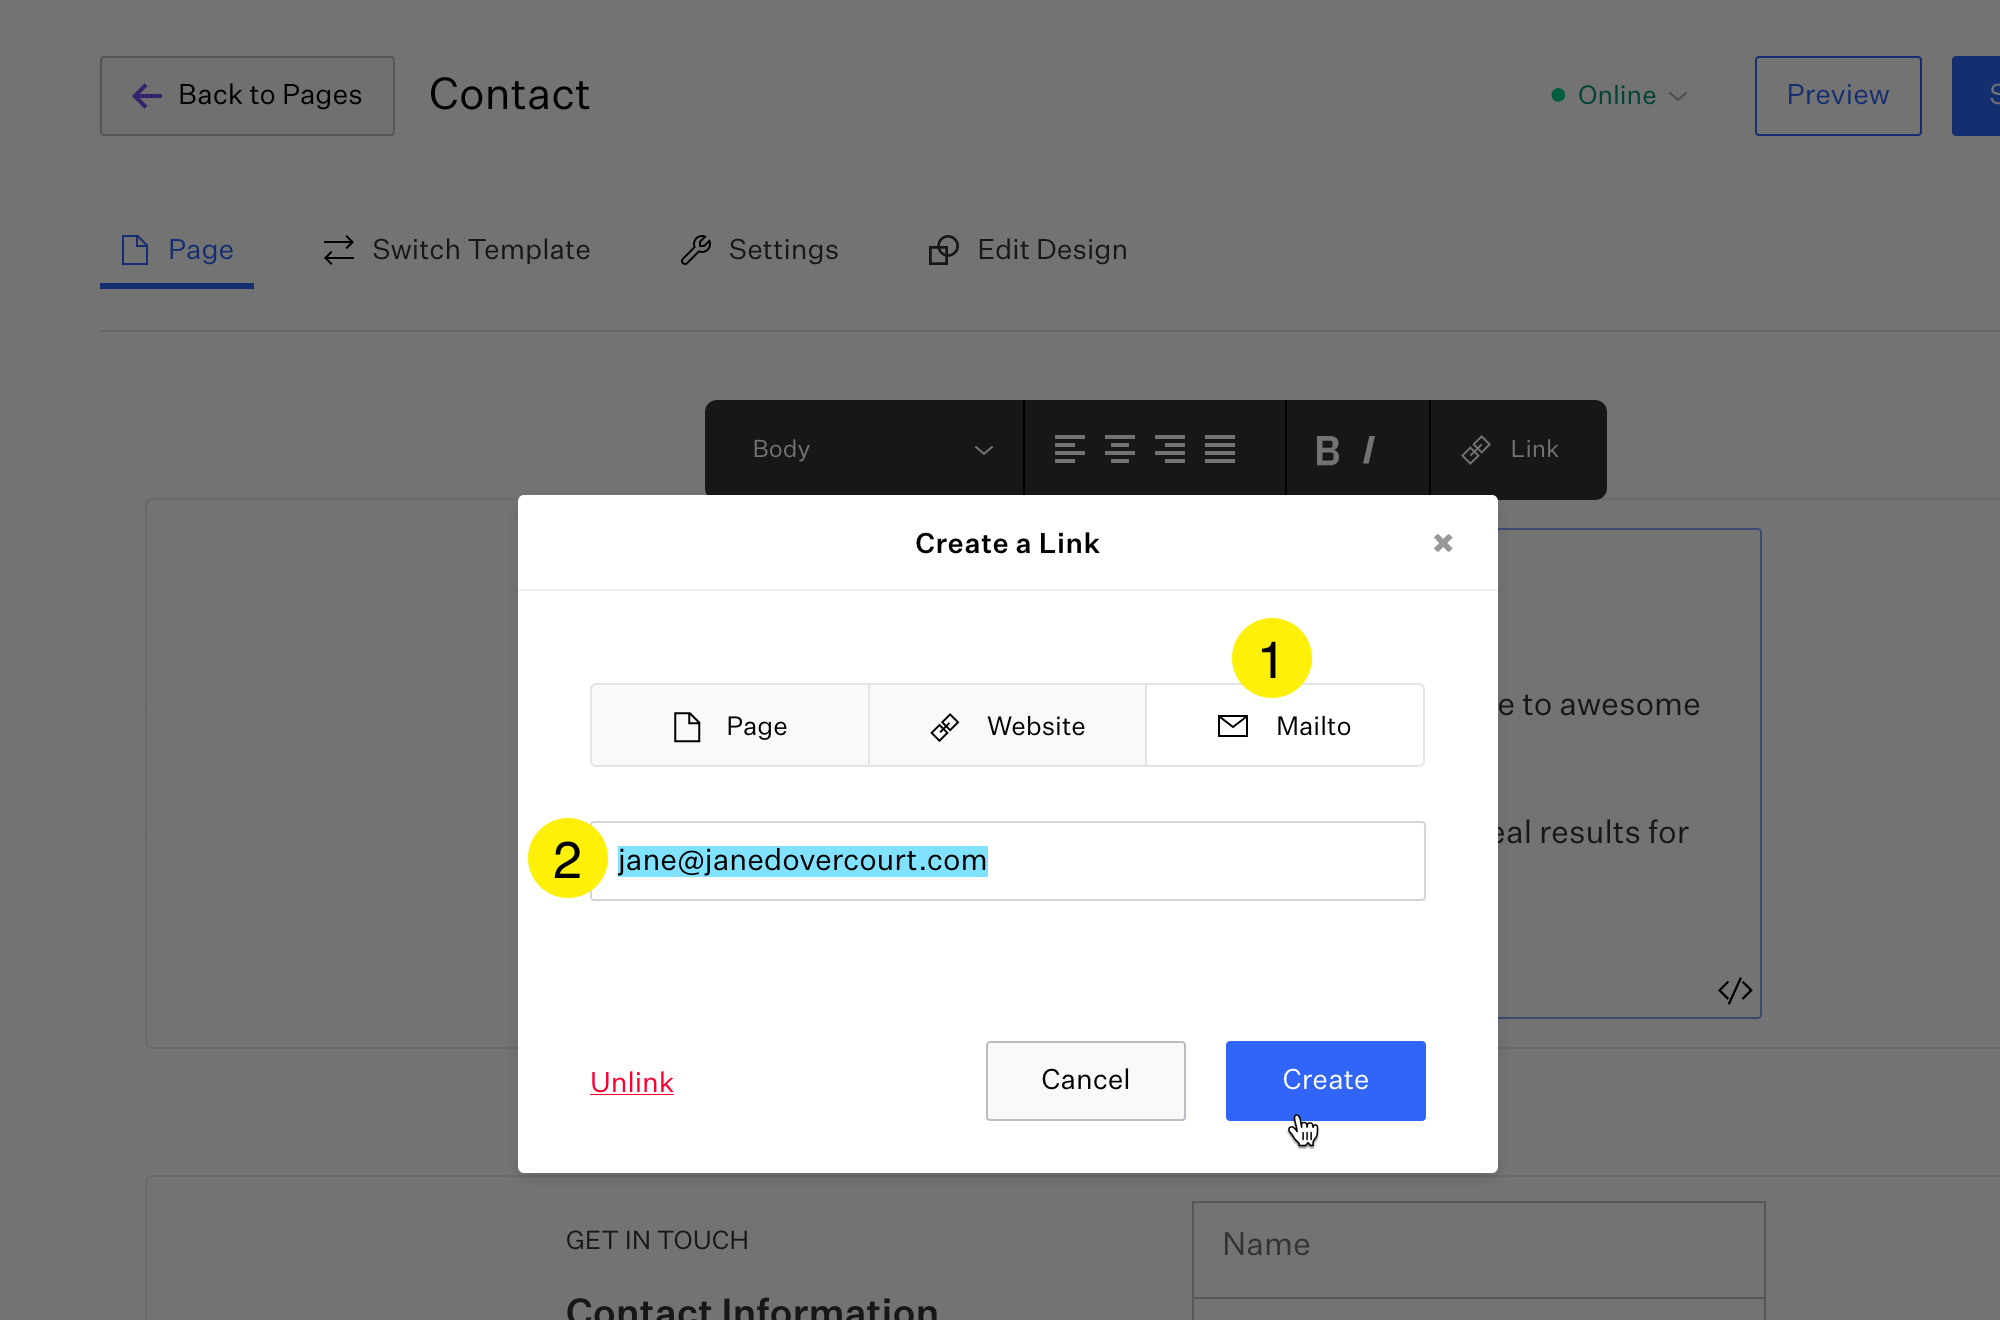Click the email address input field
This screenshot has height=1320, width=2000.
pos(1007,861)
